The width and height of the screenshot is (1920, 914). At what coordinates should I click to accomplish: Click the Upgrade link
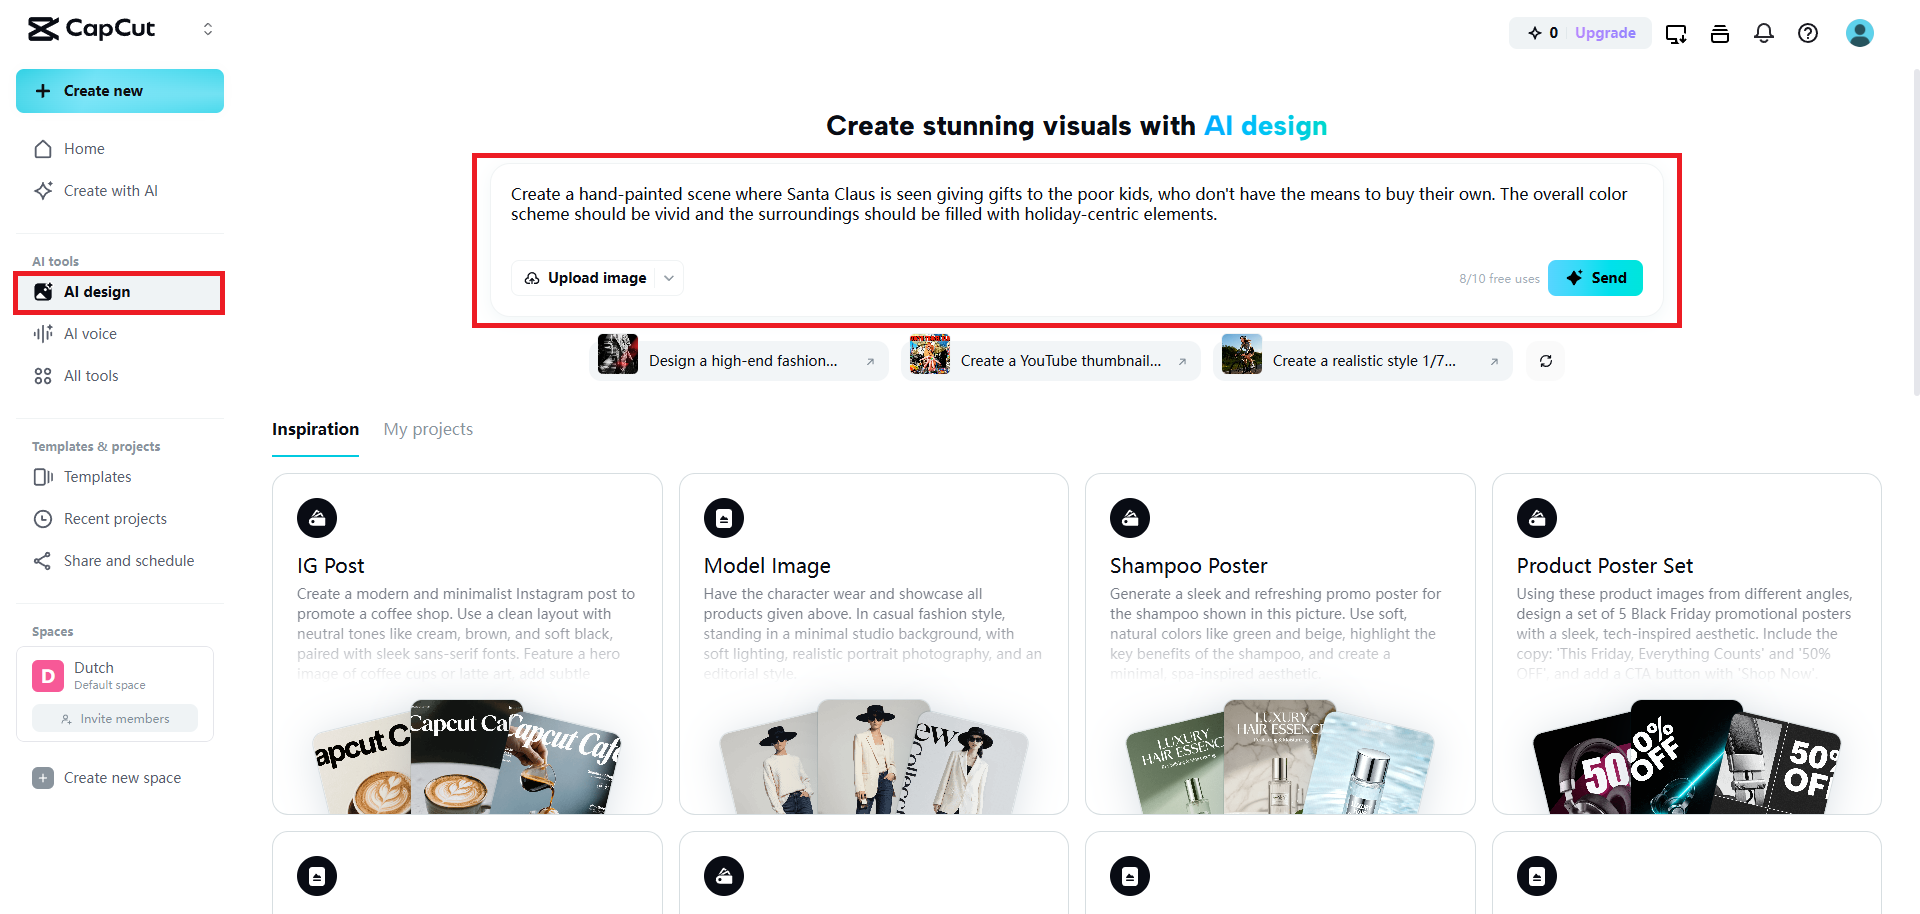(1605, 33)
